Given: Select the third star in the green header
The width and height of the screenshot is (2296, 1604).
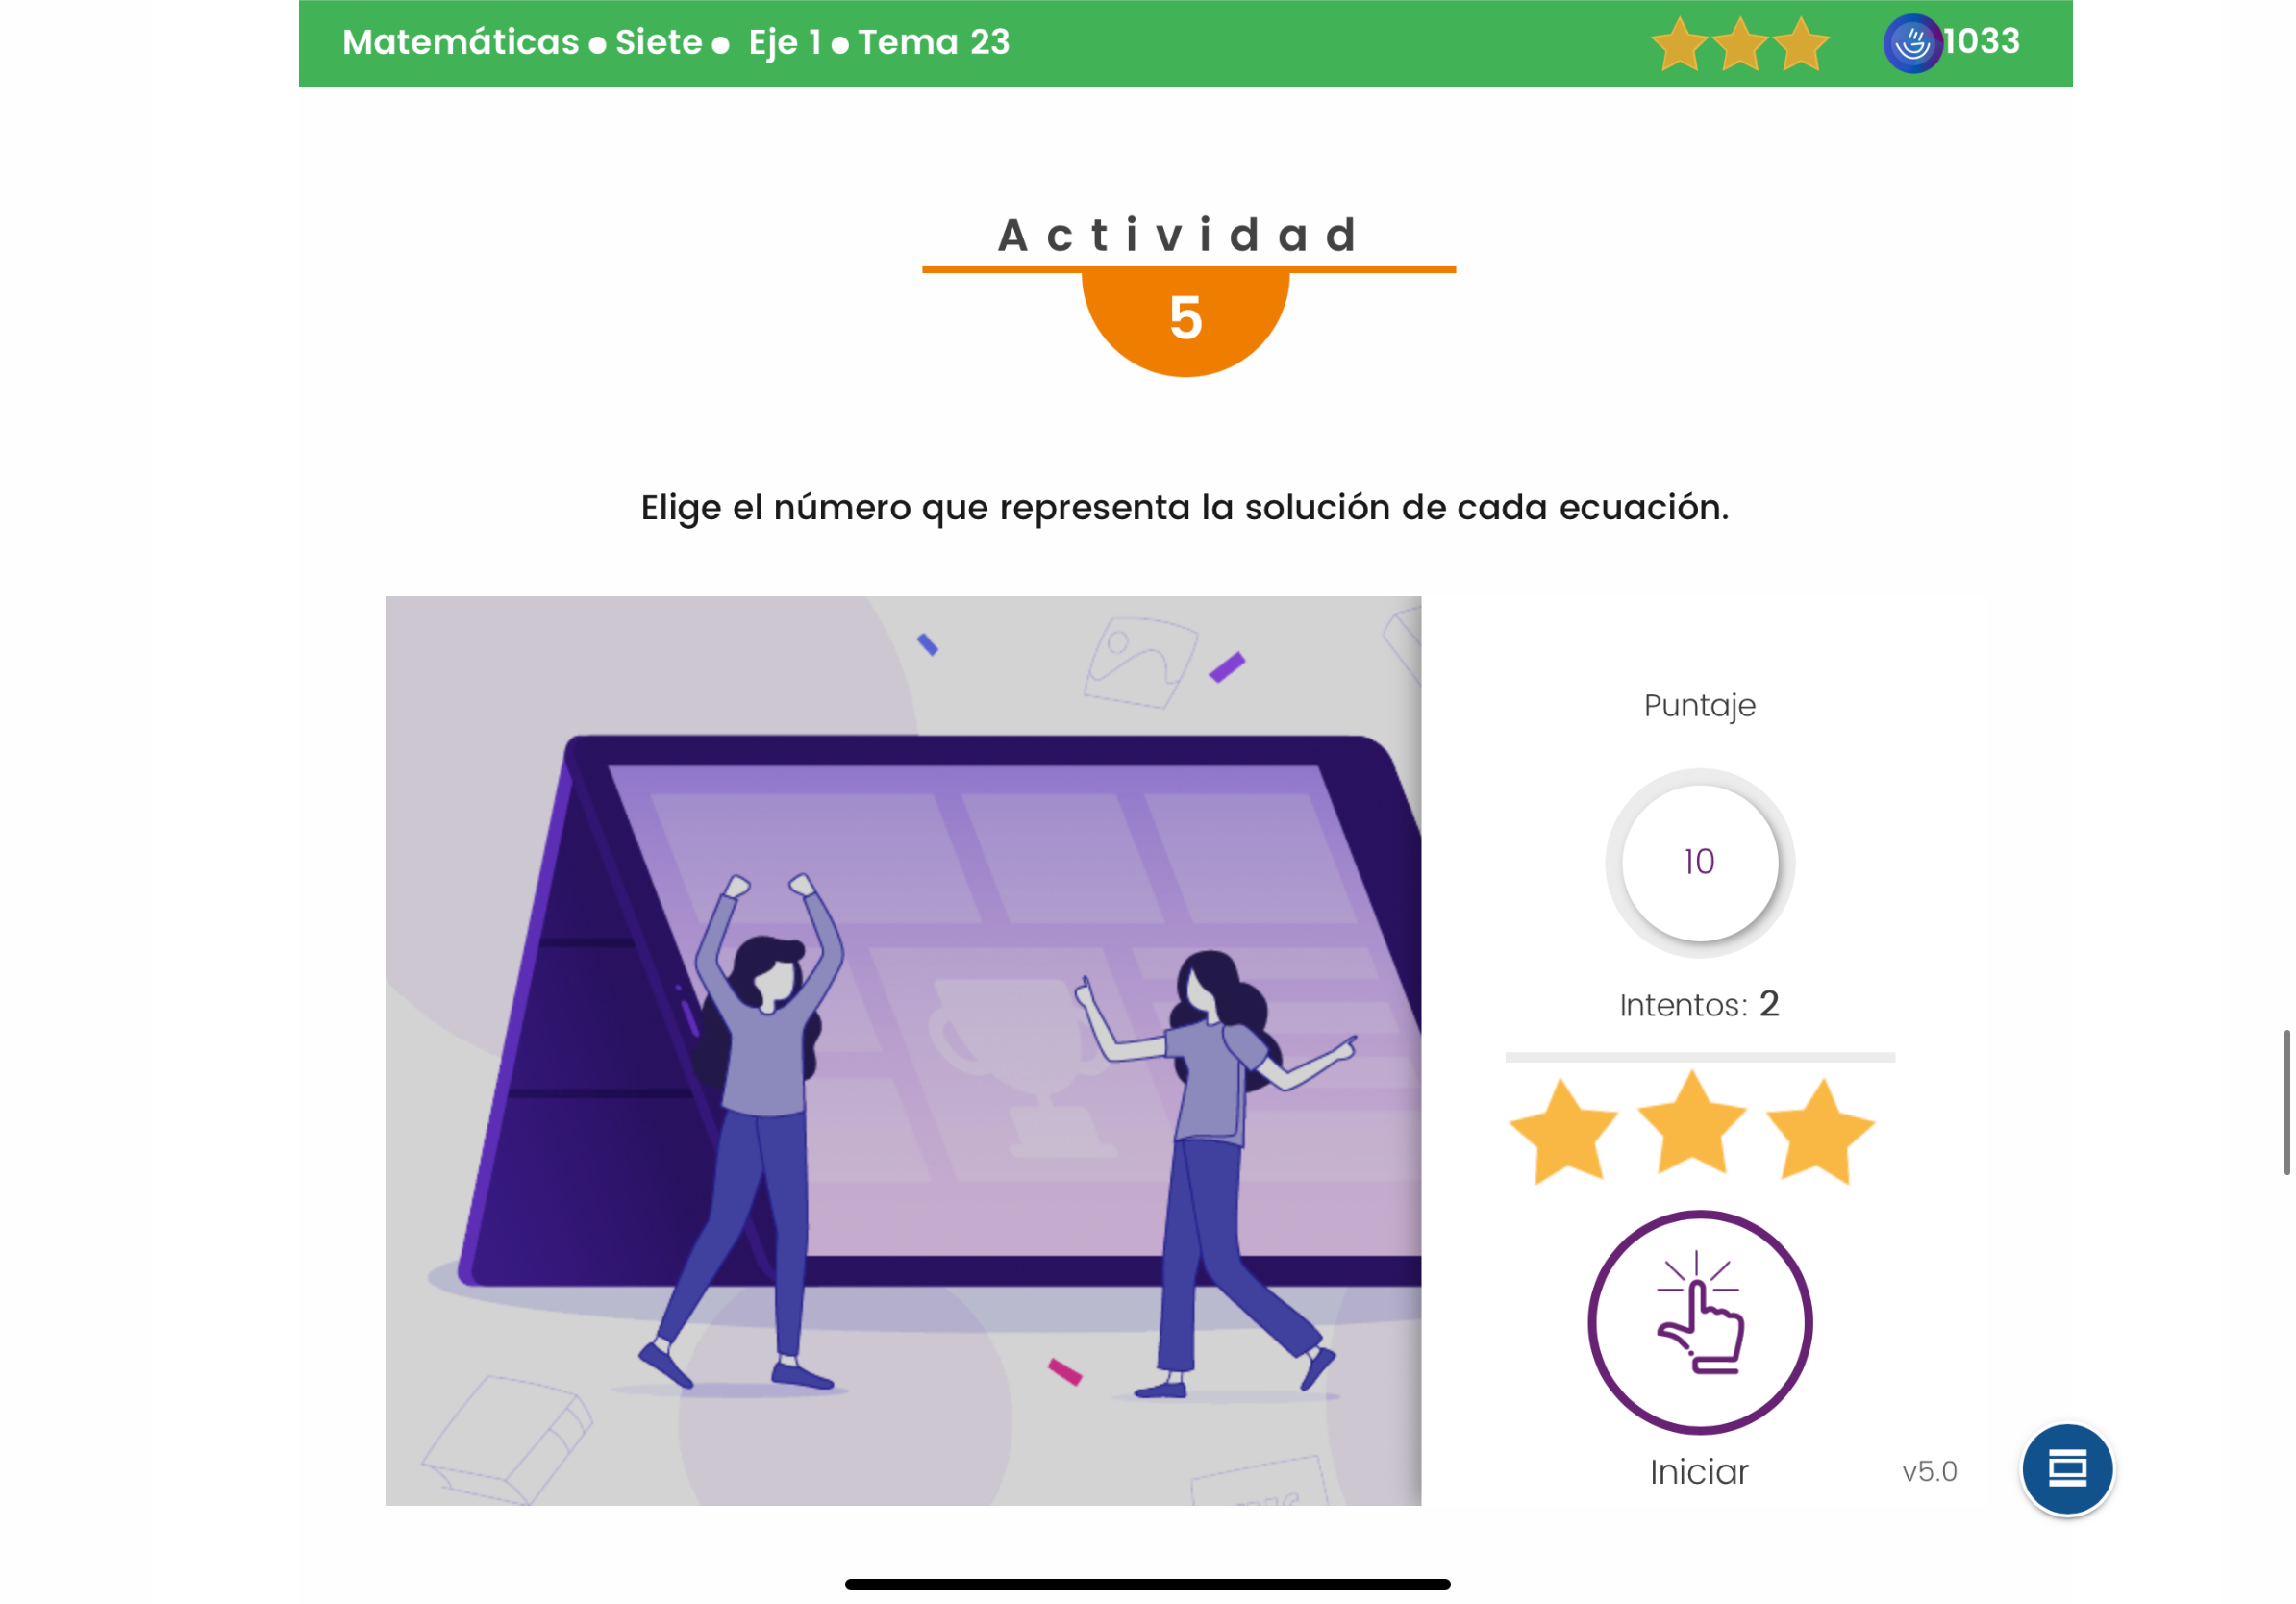Looking at the screenshot, I should pos(1800,44).
